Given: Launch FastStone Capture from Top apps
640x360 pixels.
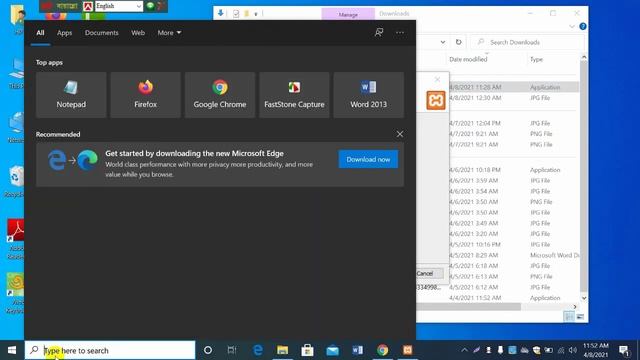Looking at the screenshot, I should click(x=294, y=95).
